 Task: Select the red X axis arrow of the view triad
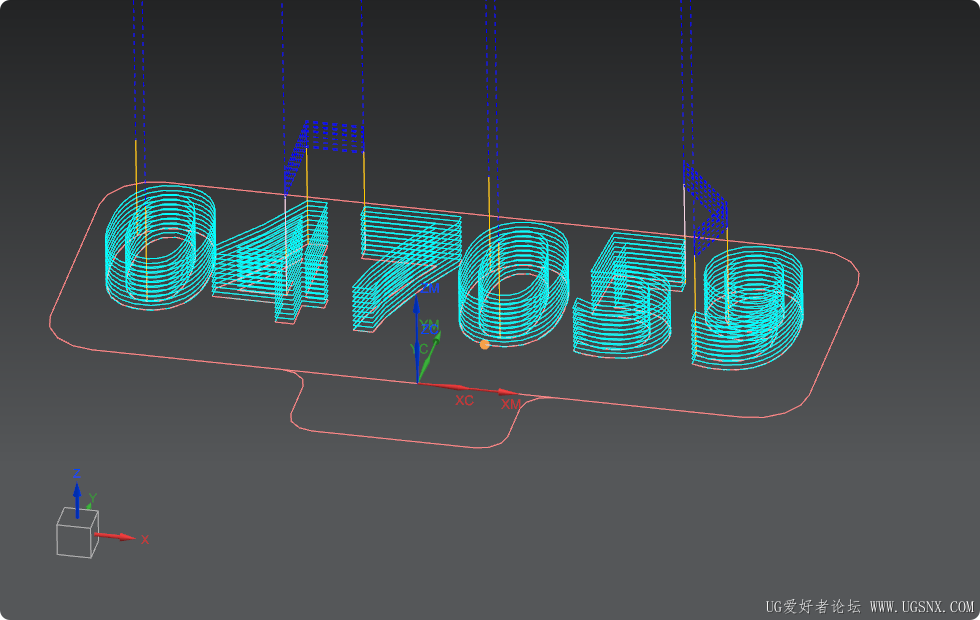pos(116,536)
